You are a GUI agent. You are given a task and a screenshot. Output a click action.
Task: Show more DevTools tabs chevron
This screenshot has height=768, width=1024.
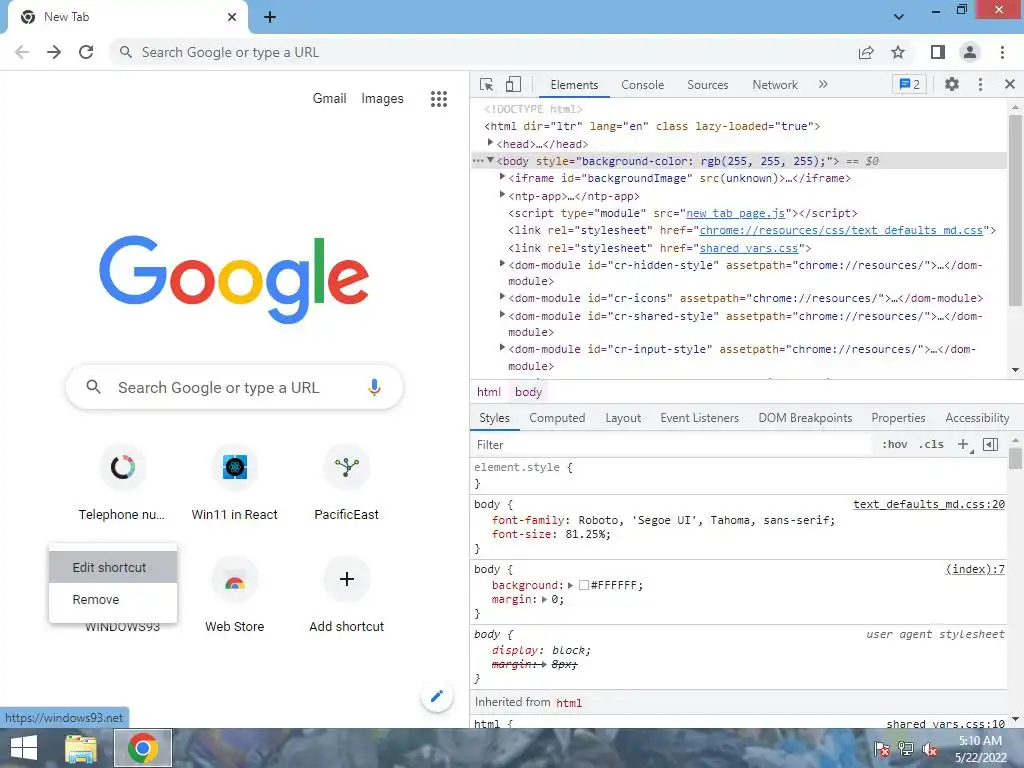(x=823, y=84)
